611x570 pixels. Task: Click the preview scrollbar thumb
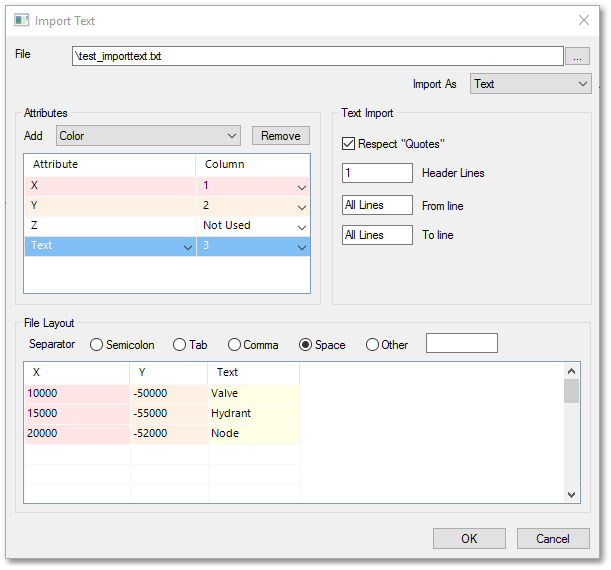571,391
